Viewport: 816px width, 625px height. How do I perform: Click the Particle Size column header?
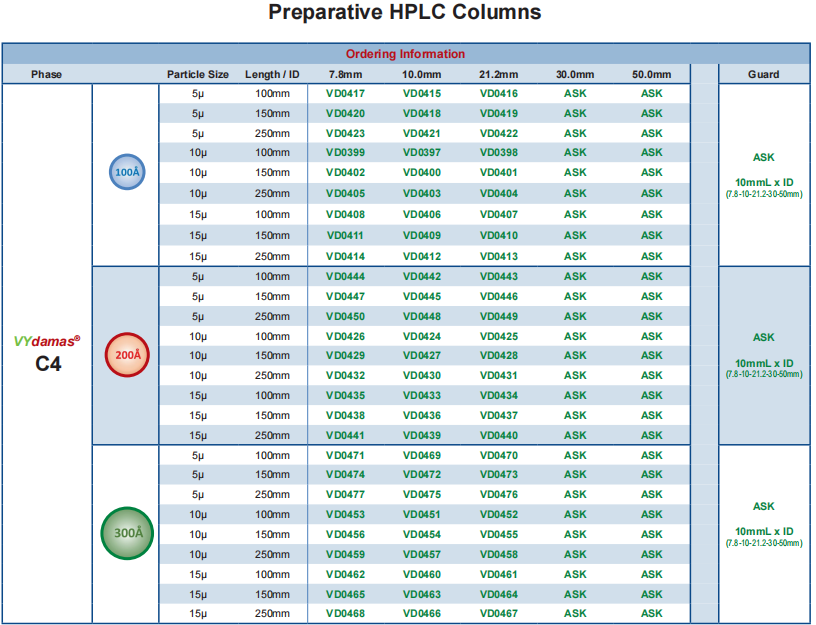tap(198, 74)
